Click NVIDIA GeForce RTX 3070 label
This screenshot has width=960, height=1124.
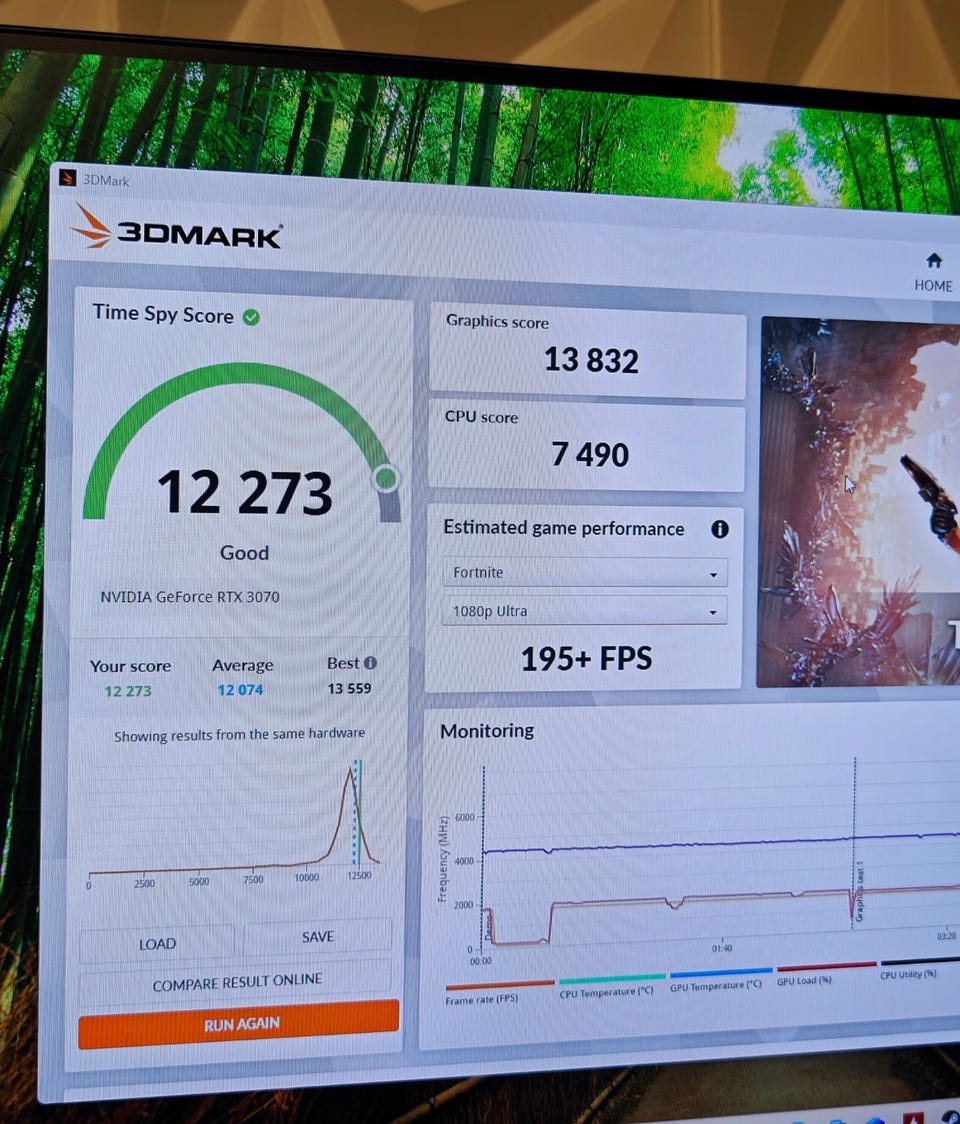(x=190, y=597)
